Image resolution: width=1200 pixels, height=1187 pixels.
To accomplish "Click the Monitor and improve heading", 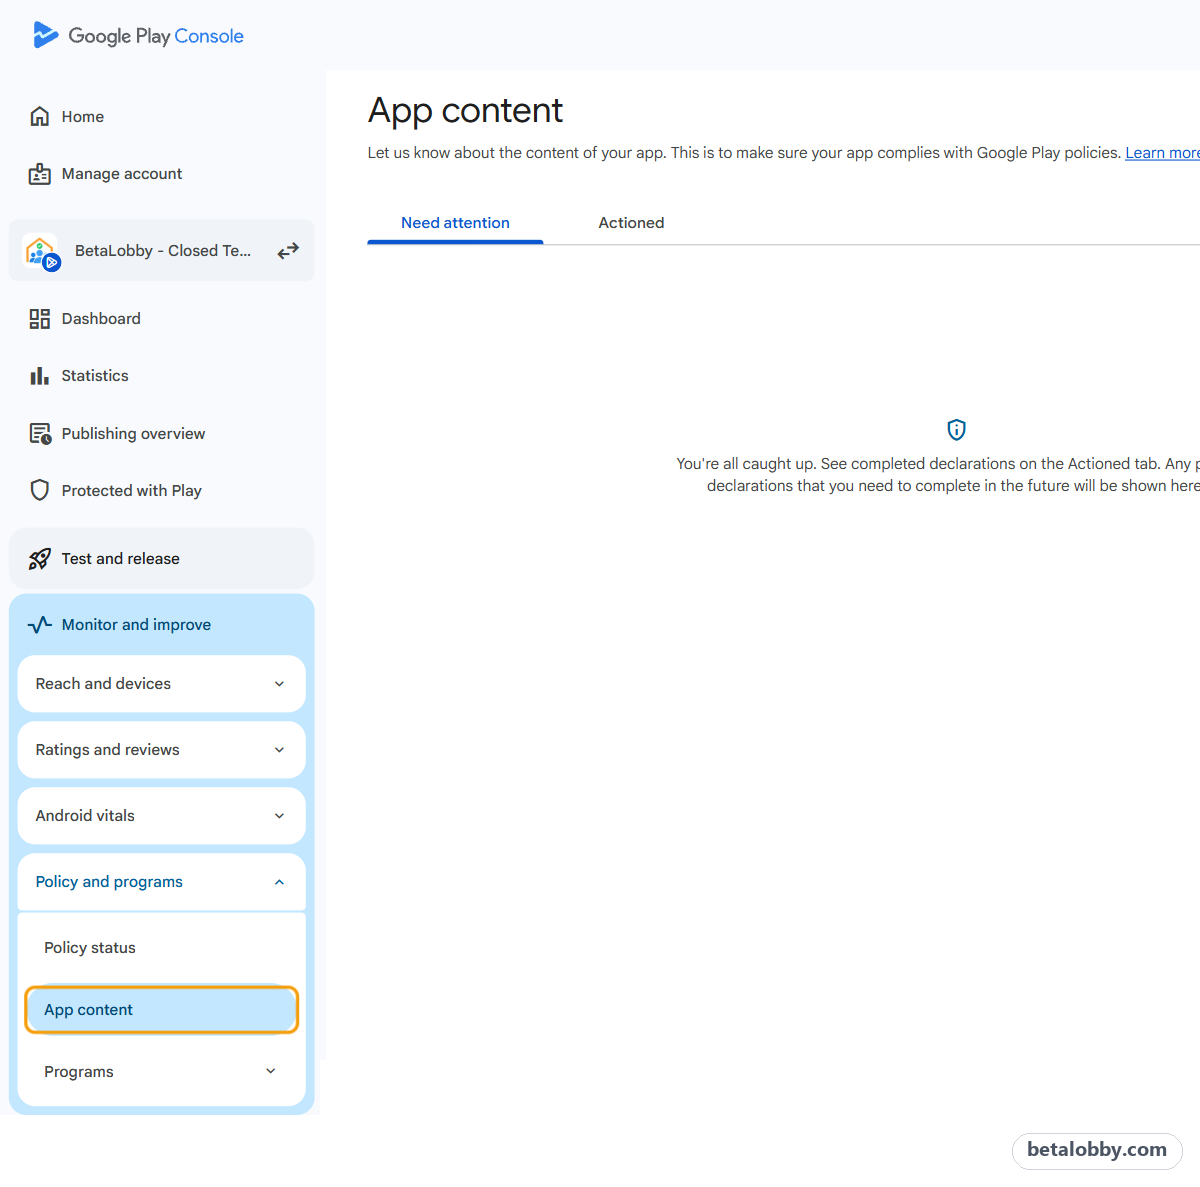I will (x=136, y=625).
